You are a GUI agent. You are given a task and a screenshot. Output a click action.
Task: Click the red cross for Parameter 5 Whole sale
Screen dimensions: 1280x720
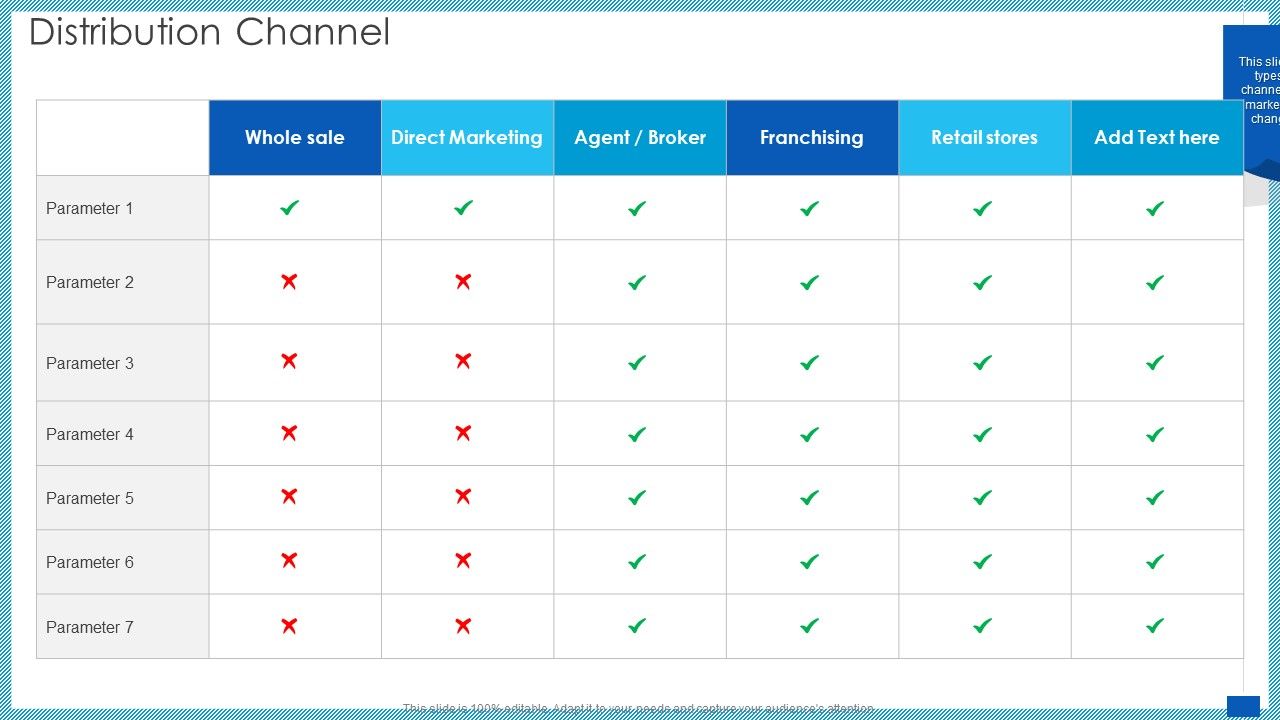pyautogui.click(x=289, y=496)
